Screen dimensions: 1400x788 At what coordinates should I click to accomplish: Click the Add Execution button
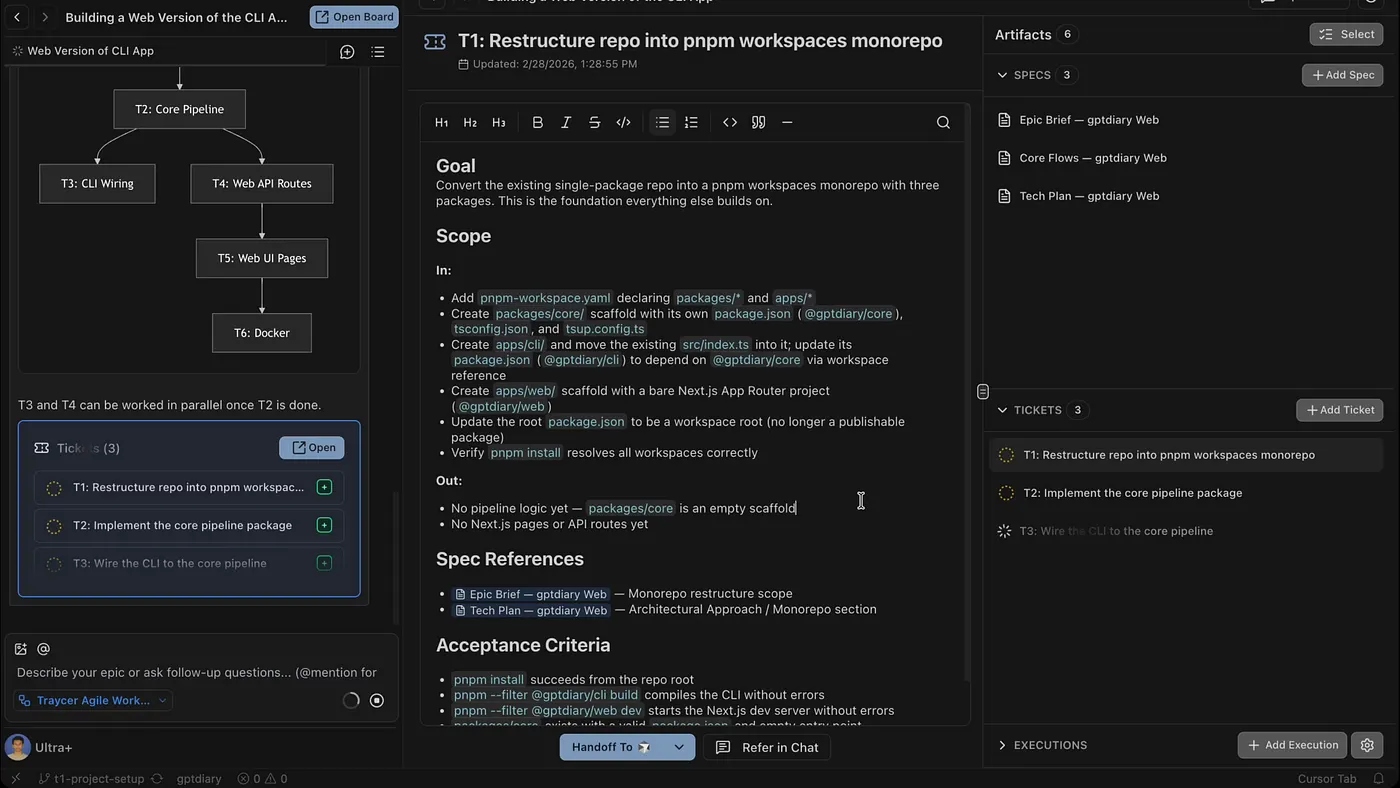coord(1292,745)
